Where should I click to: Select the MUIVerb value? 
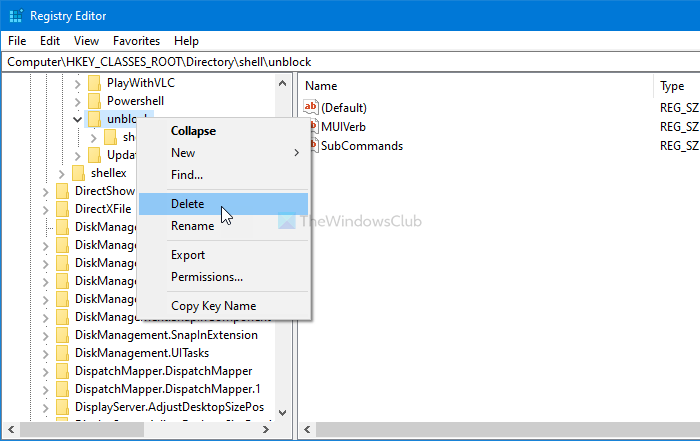[x=343, y=127]
